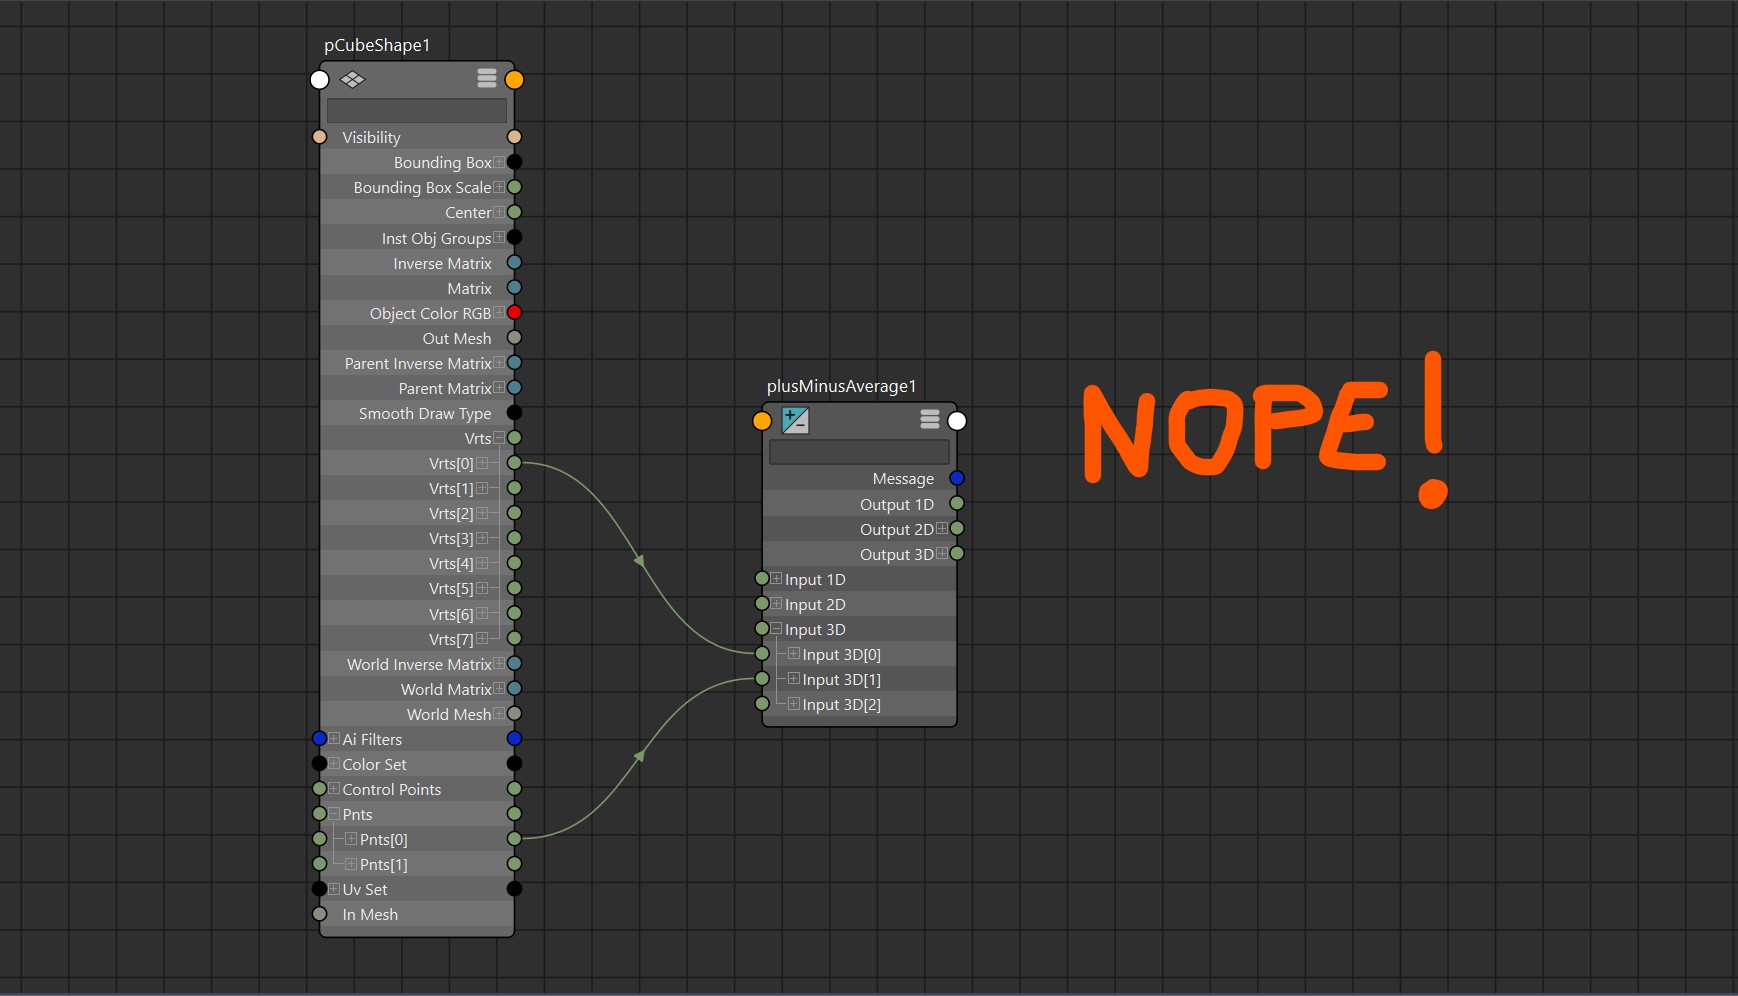Image resolution: width=1738 pixels, height=996 pixels.
Task: Click the three-line view mode icon on pCubeShape1
Action: (x=487, y=79)
